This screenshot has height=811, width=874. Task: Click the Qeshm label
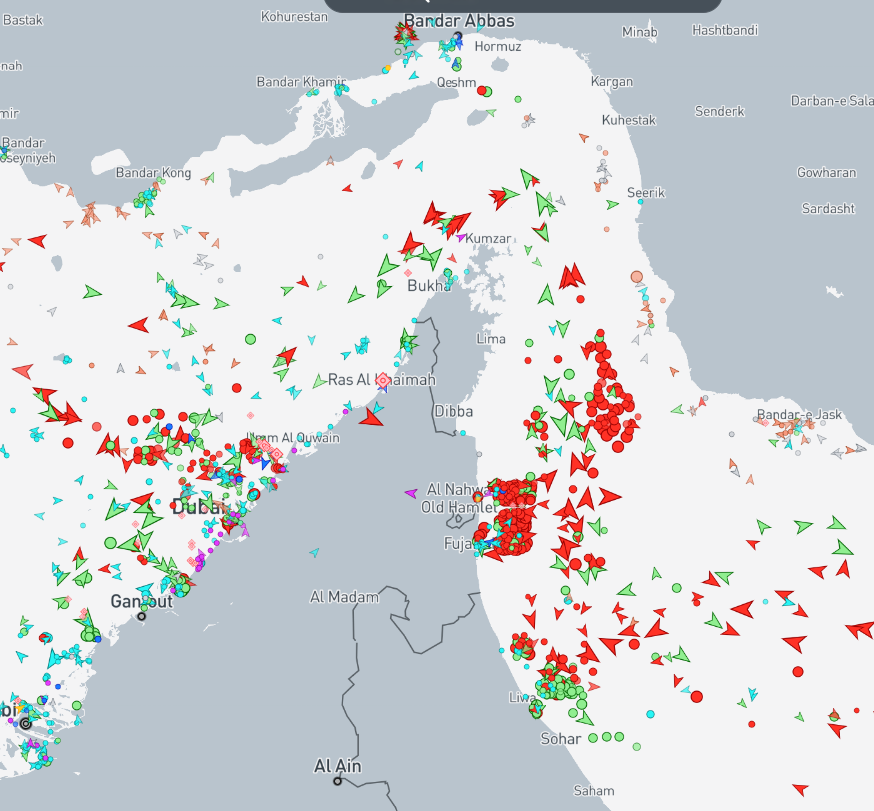pos(457,82)
